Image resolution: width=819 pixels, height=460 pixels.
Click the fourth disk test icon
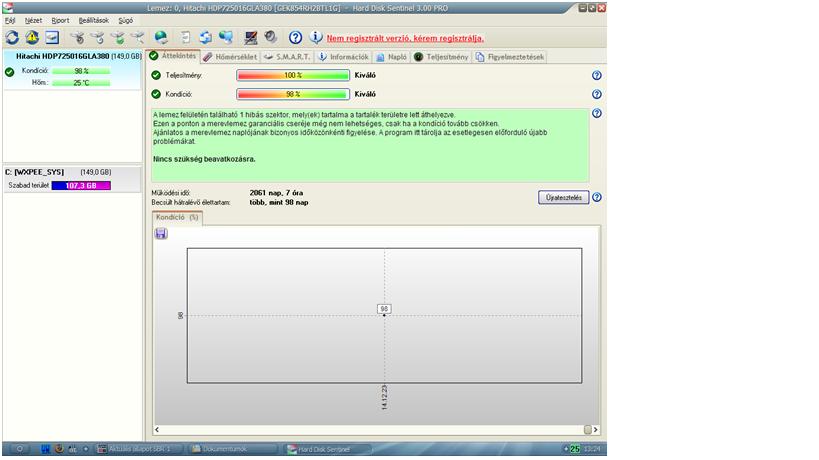coord(137,37)
